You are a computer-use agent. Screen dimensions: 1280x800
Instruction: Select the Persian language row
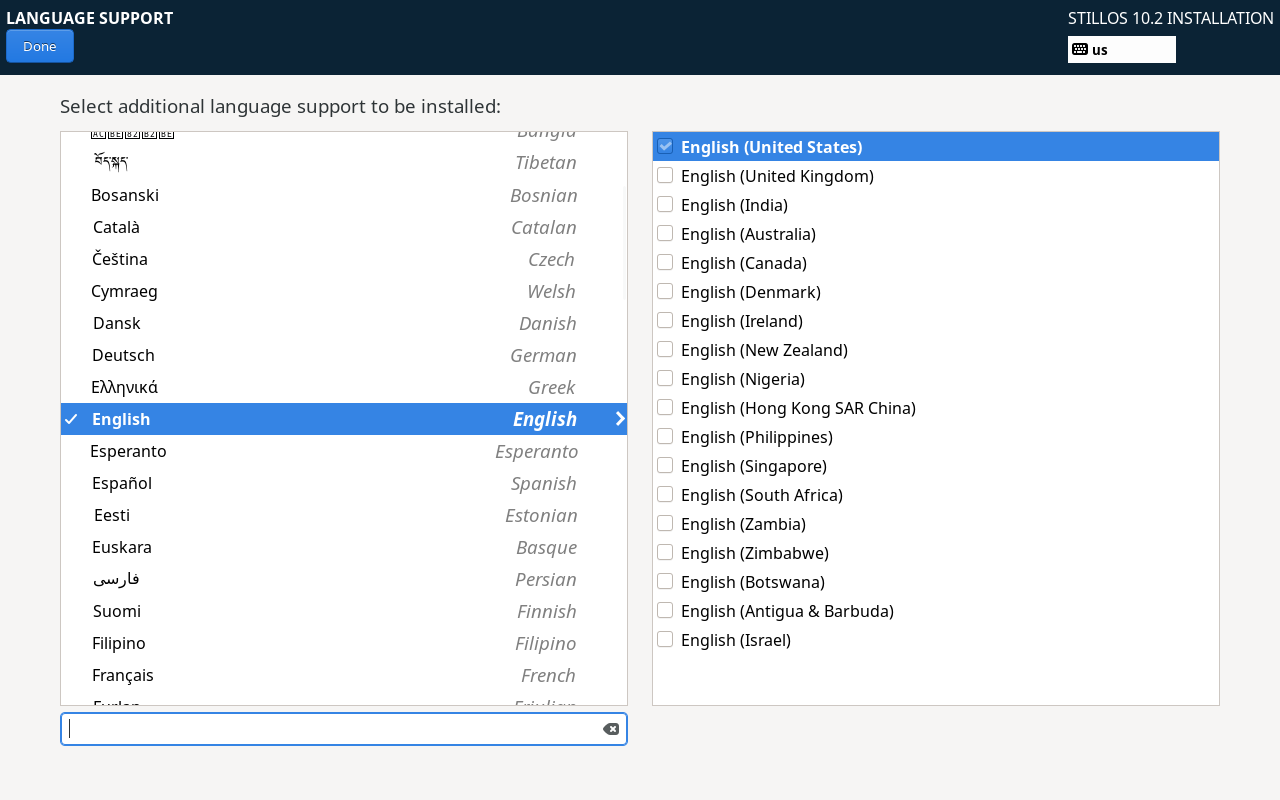(344, 579)
